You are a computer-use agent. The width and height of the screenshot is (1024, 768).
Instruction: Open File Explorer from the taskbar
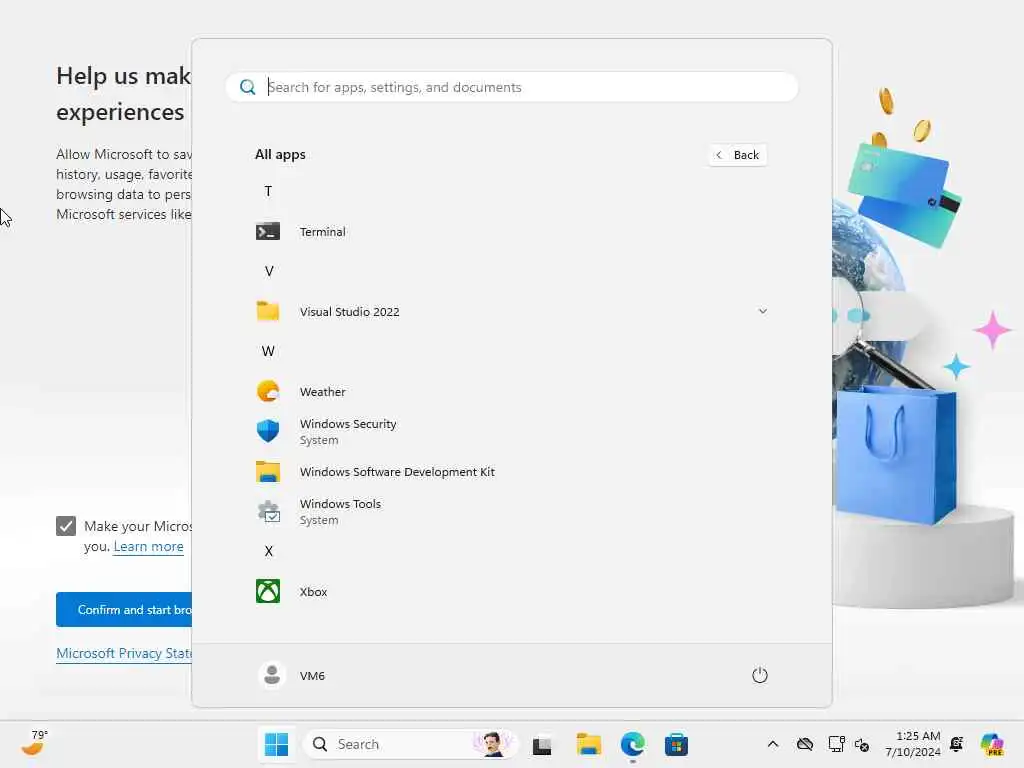coord(588,744)
